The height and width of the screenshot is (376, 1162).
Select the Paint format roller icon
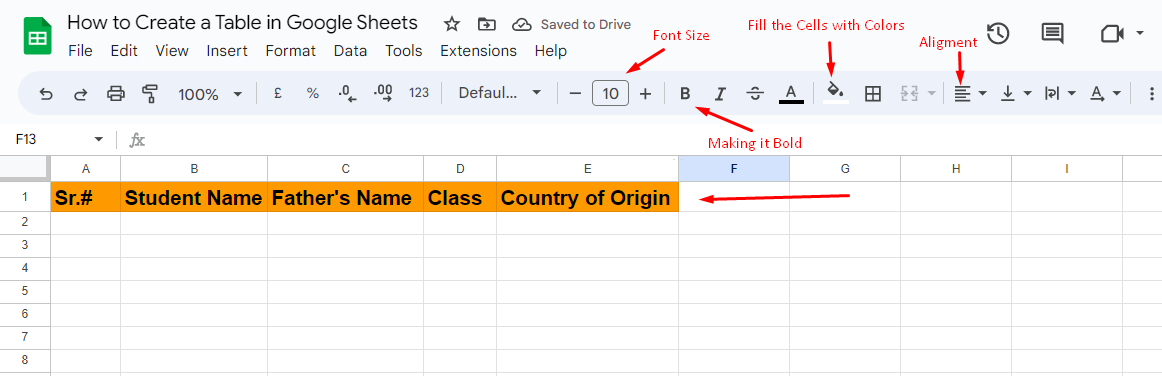150,94
